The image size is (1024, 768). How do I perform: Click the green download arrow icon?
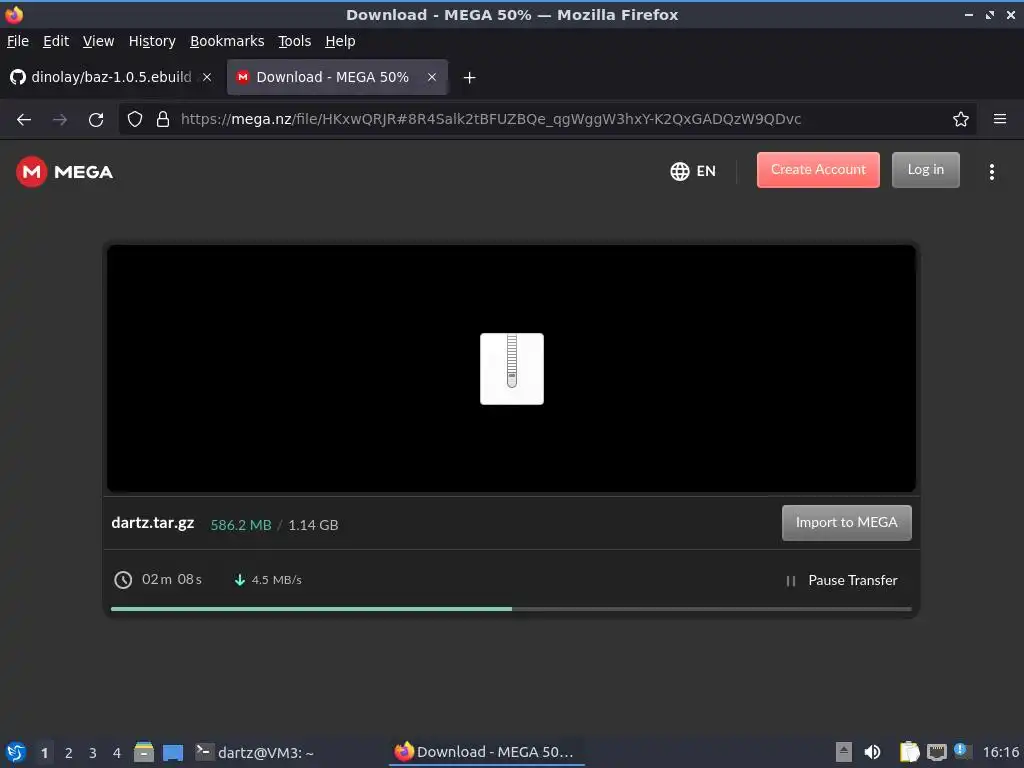(x=240, y=580)
